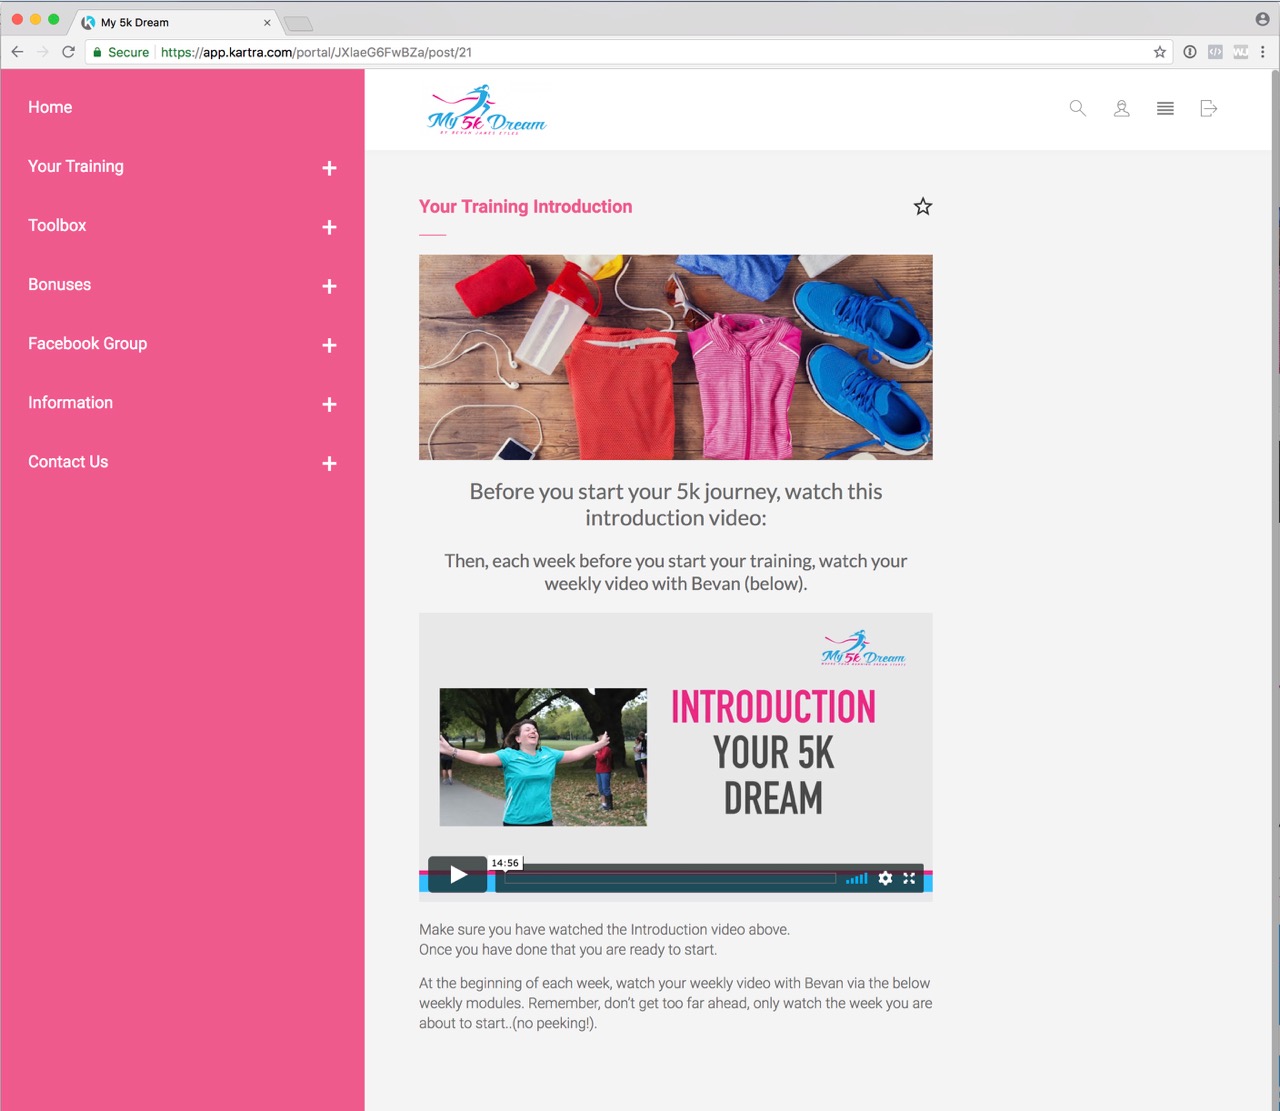Screen dimensions: 1280x1111
Task: Click the My 5k Dream logo
Action: (487, 110)
